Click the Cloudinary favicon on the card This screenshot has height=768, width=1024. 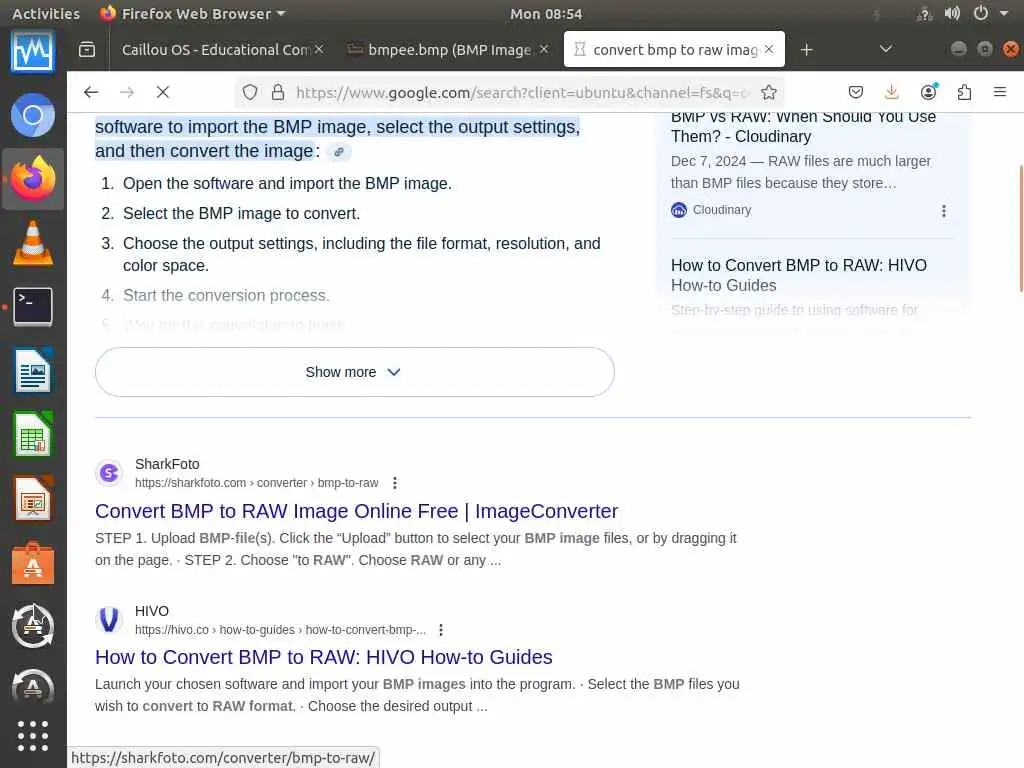coord(679,210)
